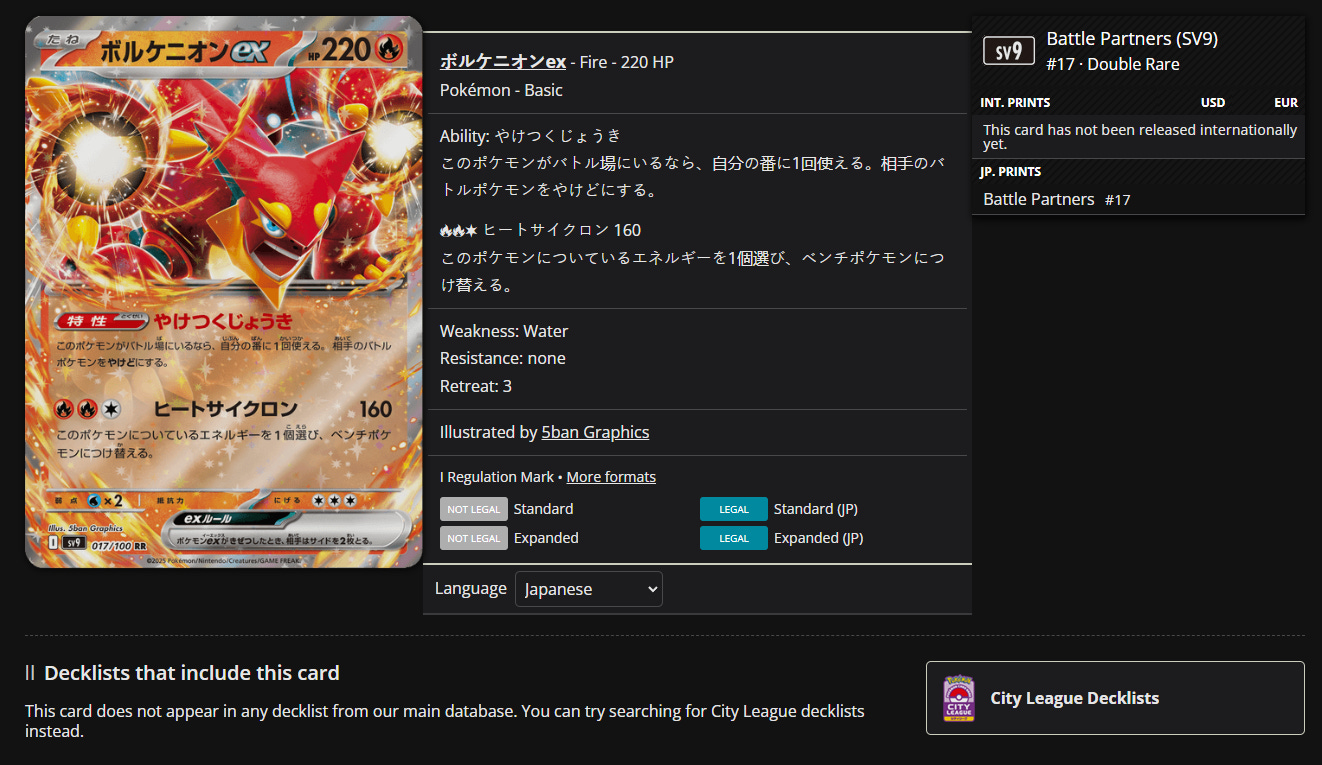
Task: Click the #17 · Double Rare text
Action: (1113, 64)
